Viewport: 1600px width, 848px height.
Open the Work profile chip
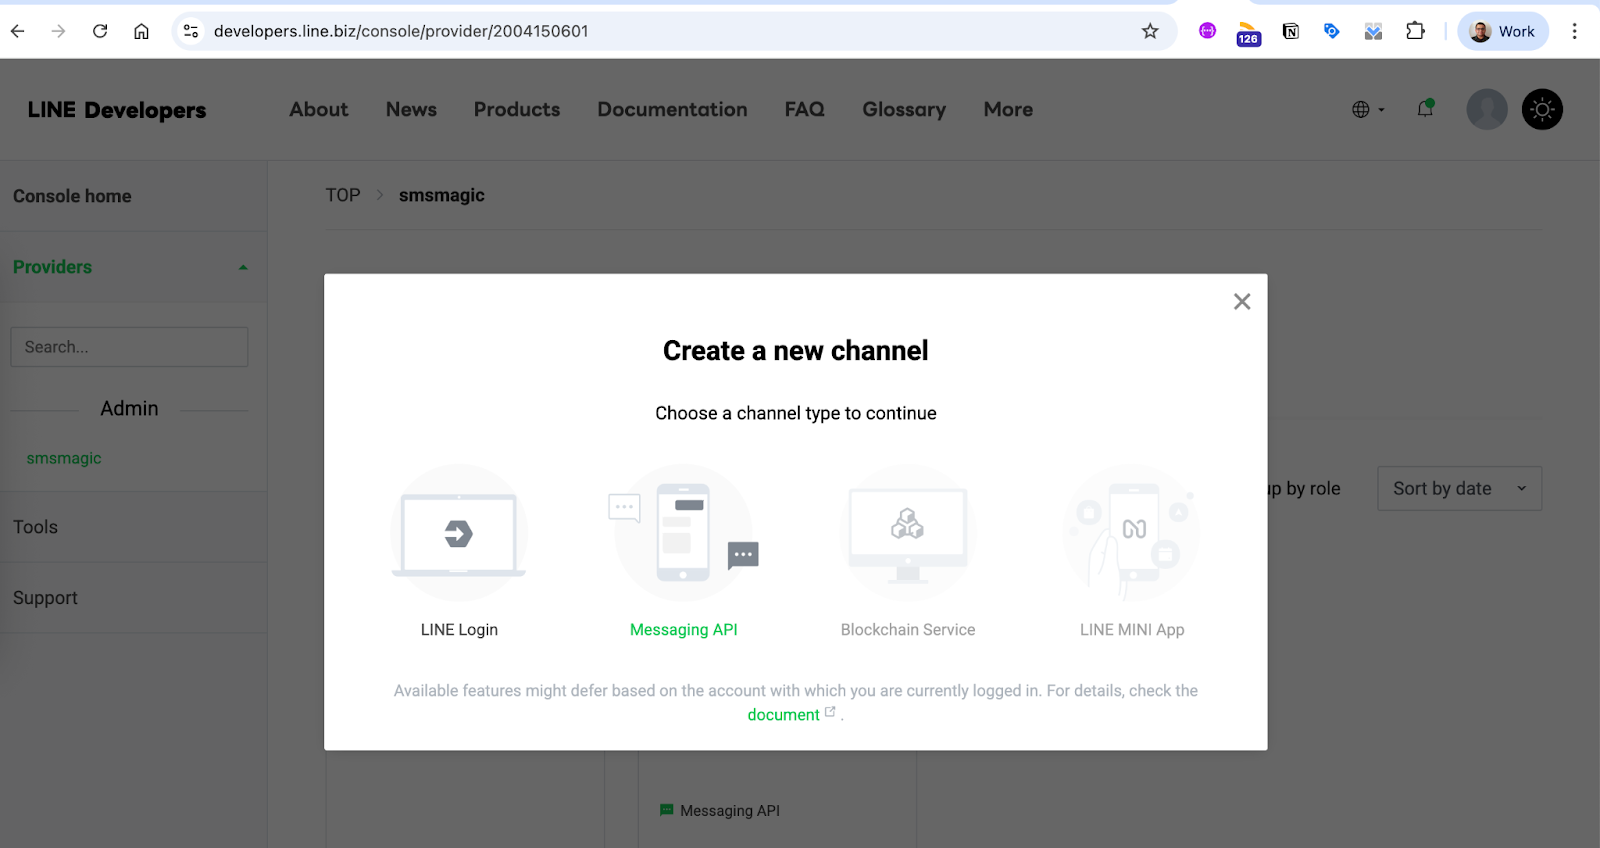1503,31
